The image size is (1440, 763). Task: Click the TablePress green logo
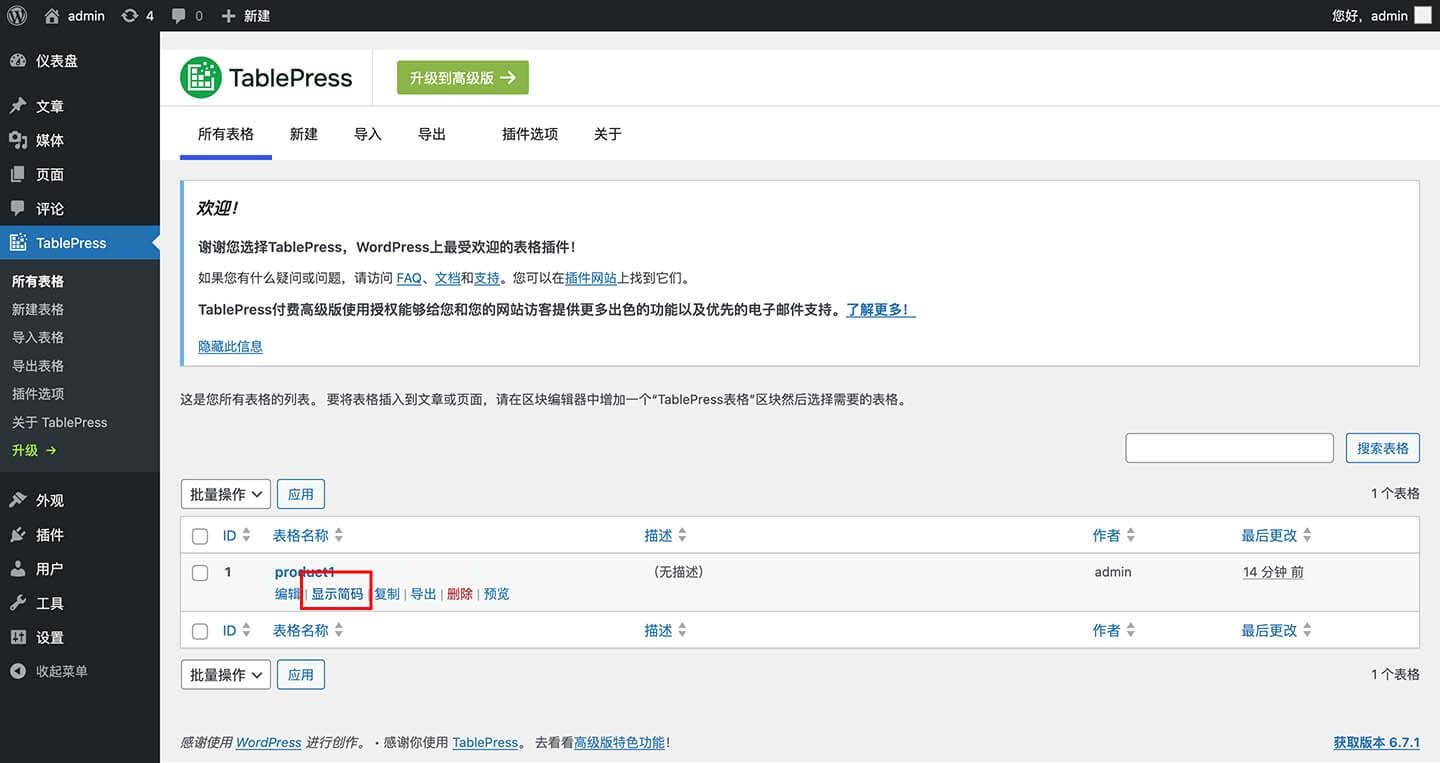pos(201,78)
